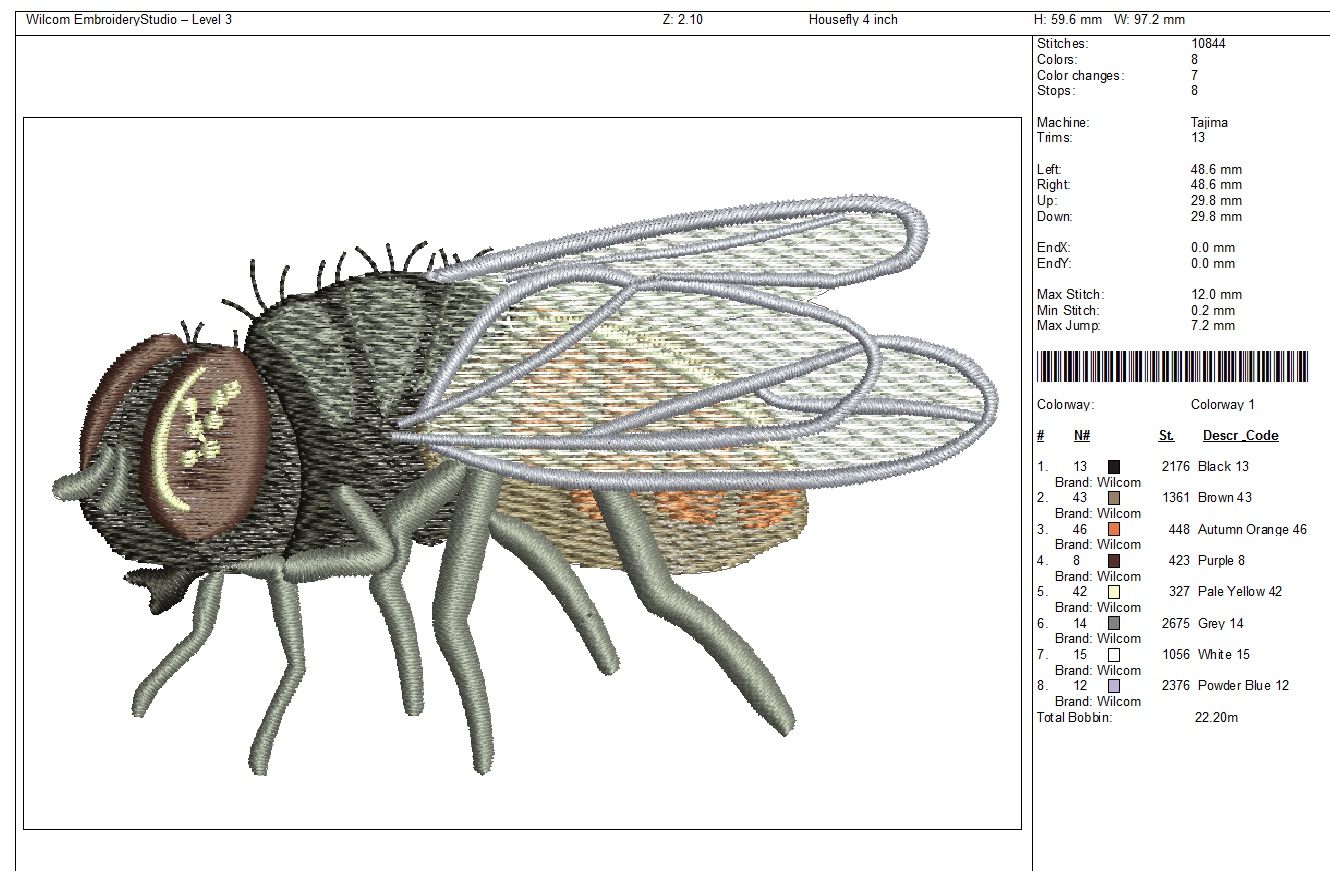Screen dimensions: 1330x871
Task: Click the stitches count 10844
Action: coord(1208,44)
